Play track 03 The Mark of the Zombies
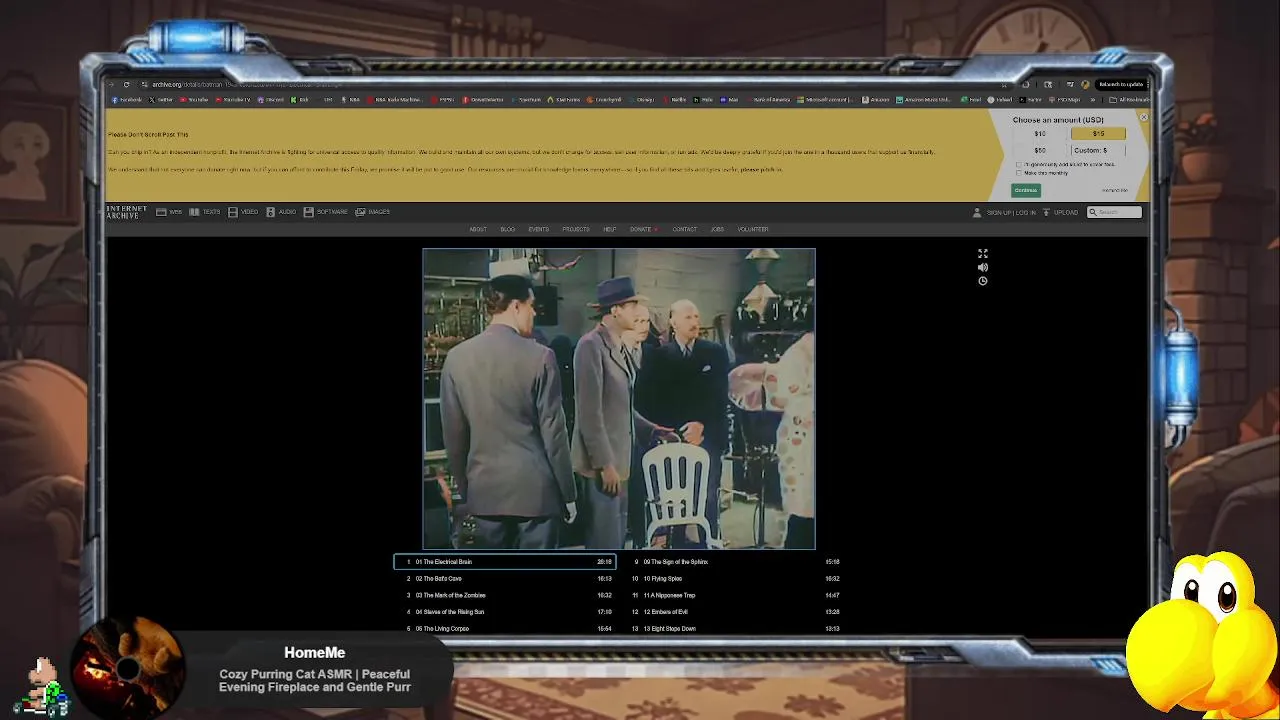 [x=505, y=595]
